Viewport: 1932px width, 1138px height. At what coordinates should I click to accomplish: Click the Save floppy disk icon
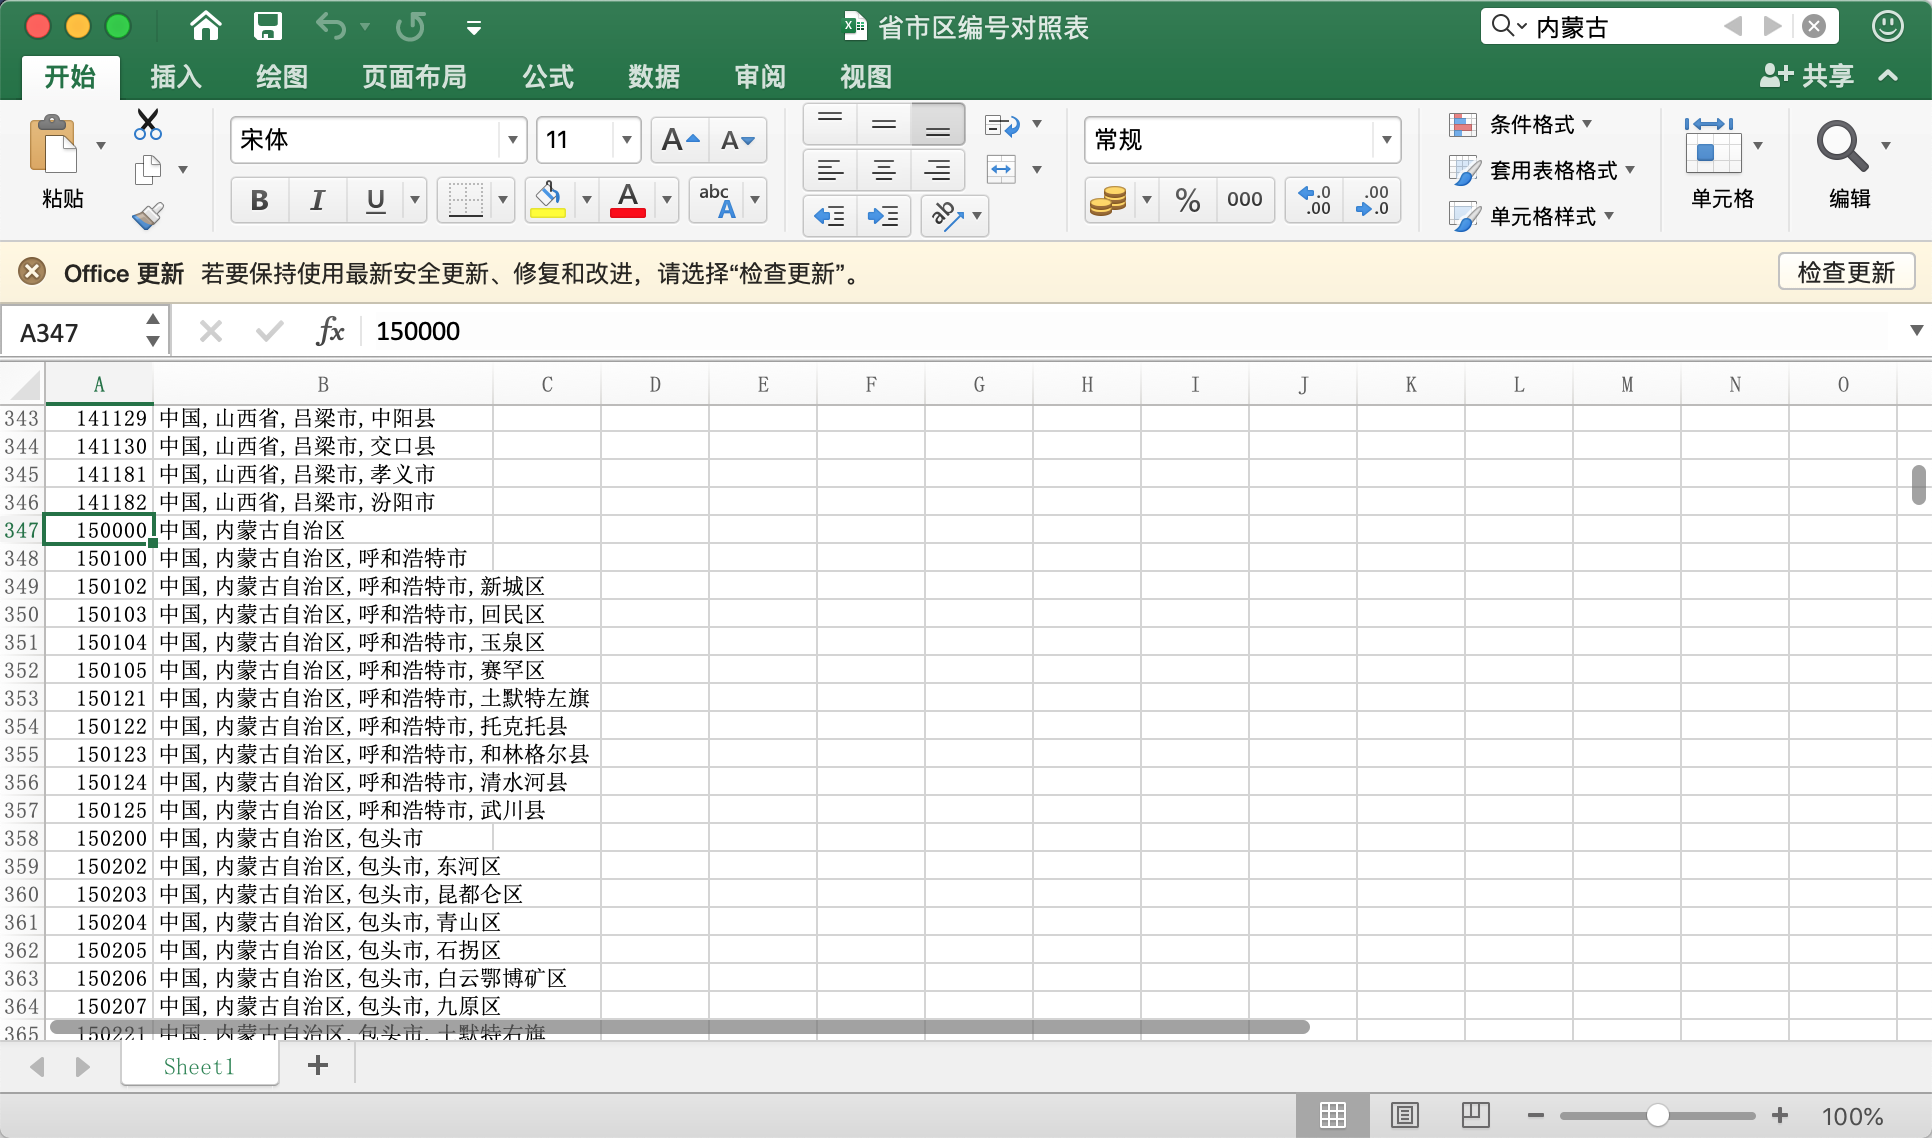[267, 26]
